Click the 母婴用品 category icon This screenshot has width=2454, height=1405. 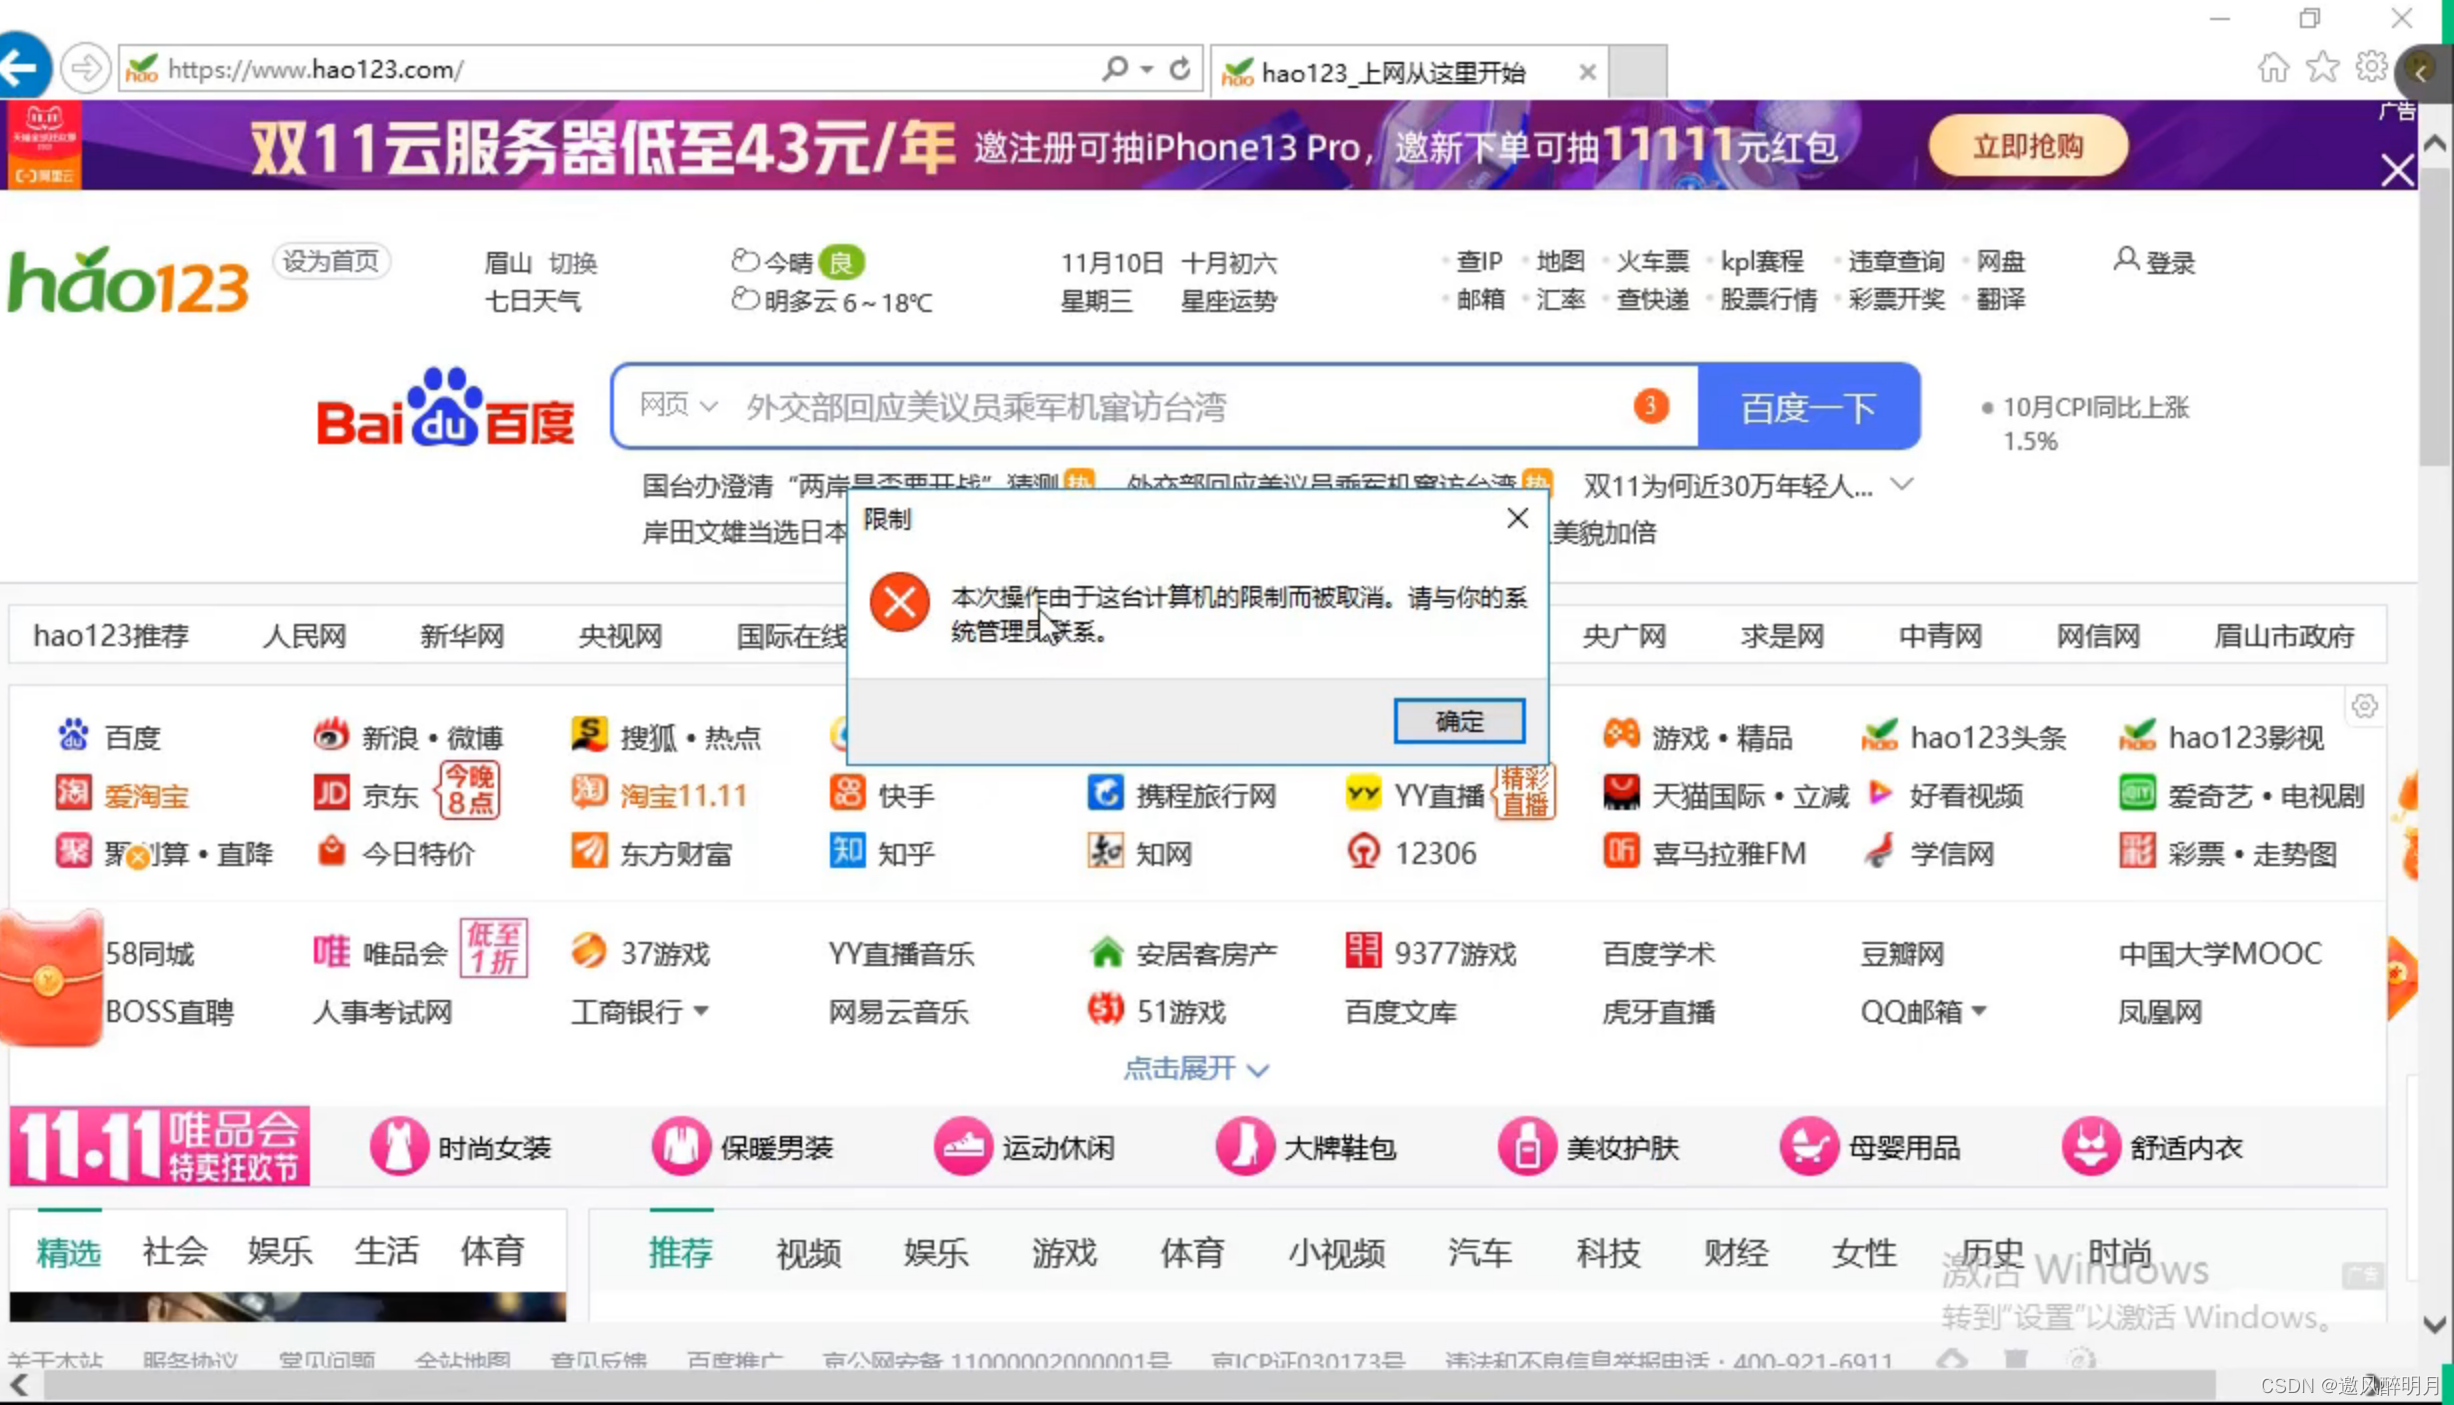pyautogui.click(x=1809, y=1146)
